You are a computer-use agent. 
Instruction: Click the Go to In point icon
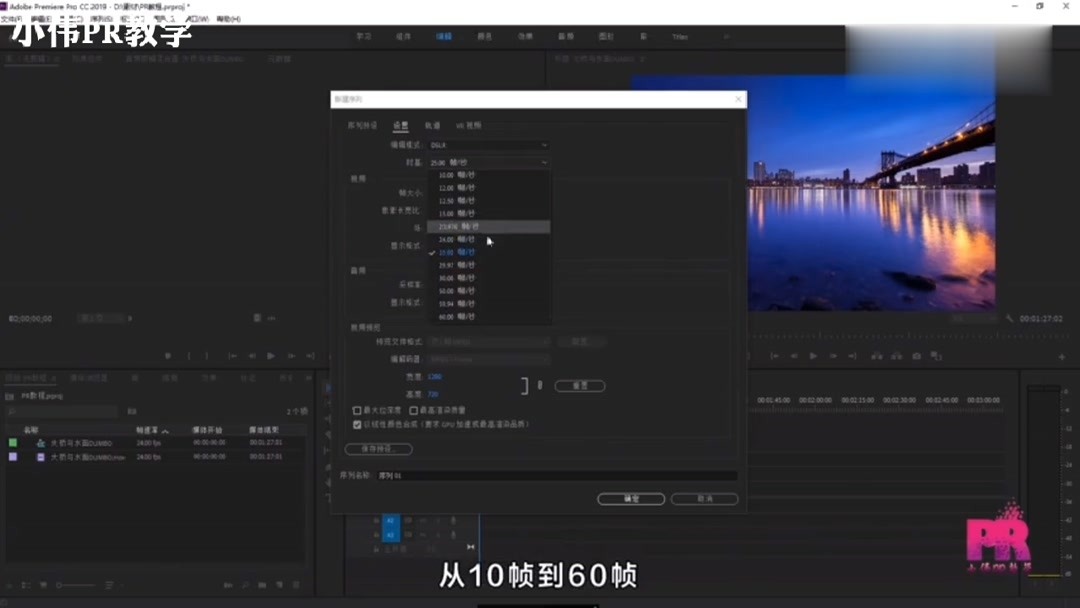coord(776,355)
